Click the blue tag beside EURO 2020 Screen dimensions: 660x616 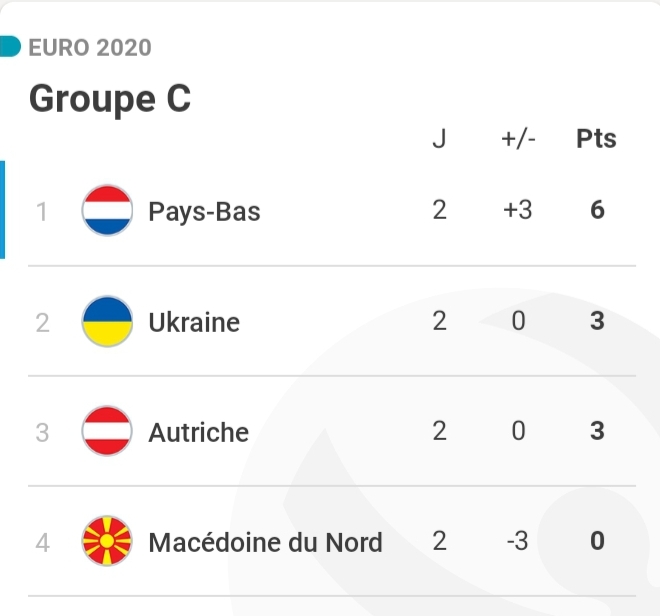(10, 46)
